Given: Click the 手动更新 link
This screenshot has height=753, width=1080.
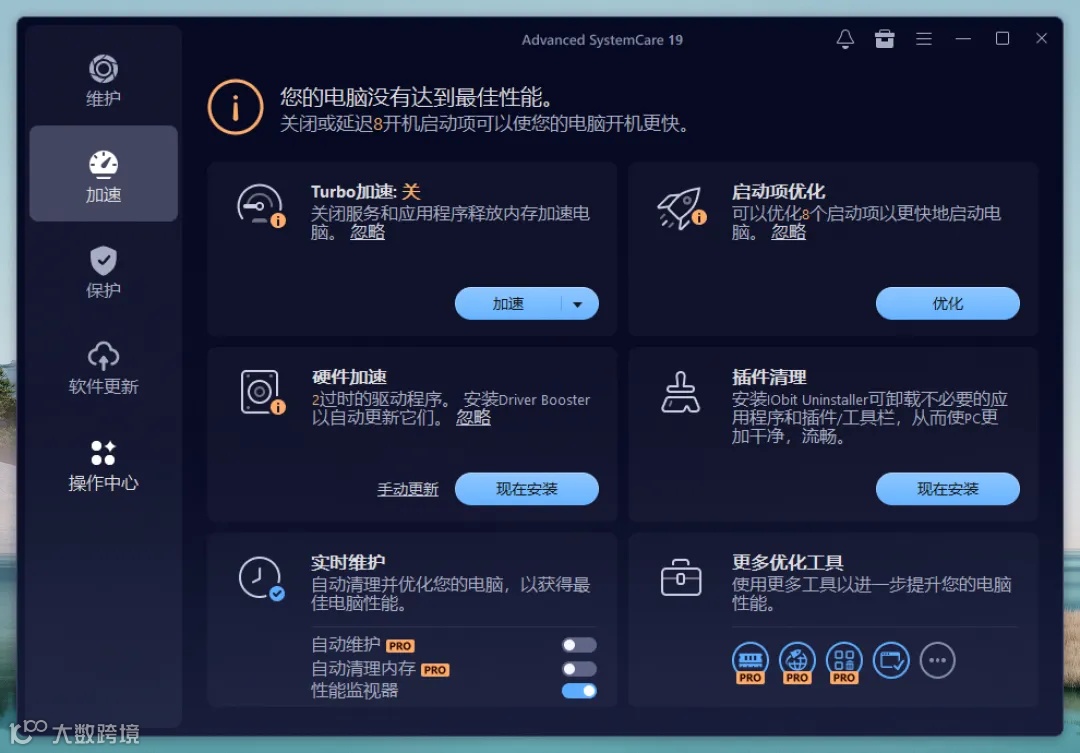Looking at the screenshot, I should click(408, 489).
